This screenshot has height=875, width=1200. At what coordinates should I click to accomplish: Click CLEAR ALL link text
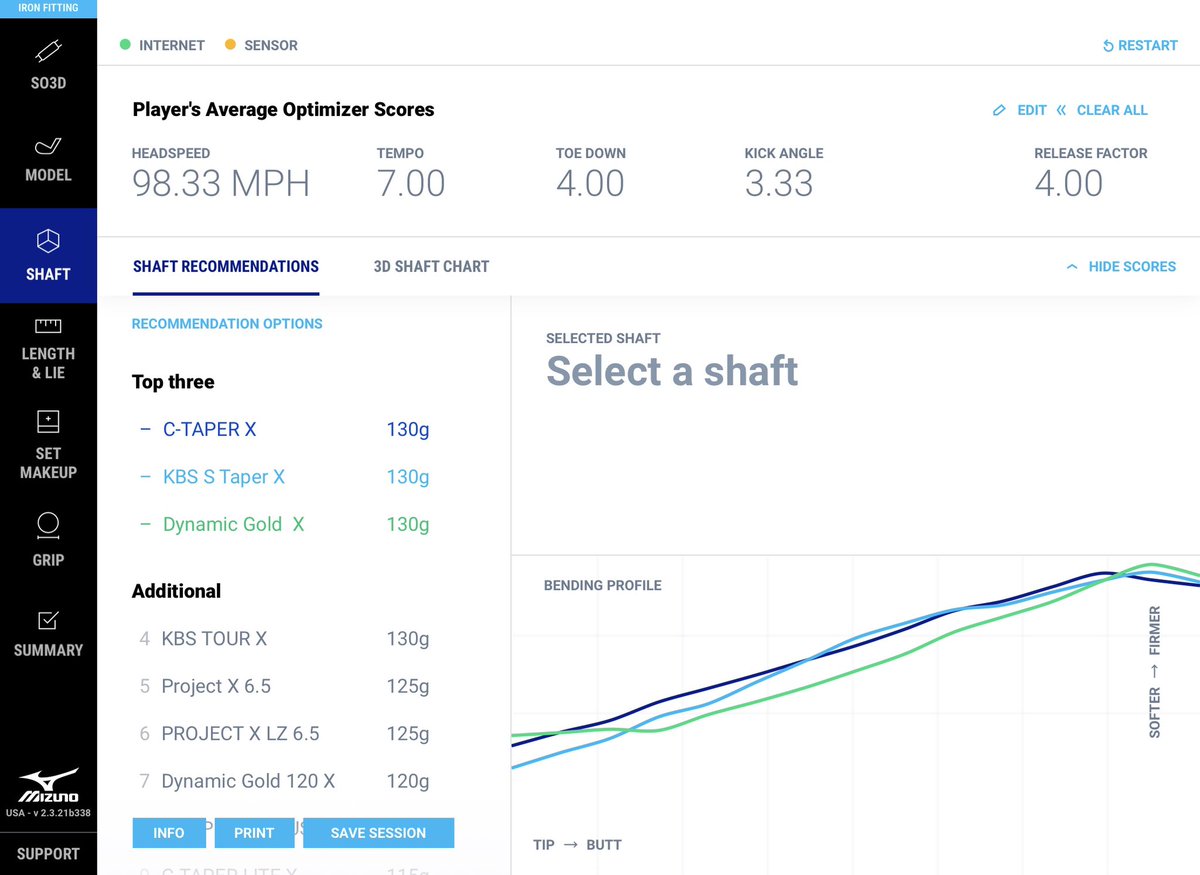(x=1112, y=110)
